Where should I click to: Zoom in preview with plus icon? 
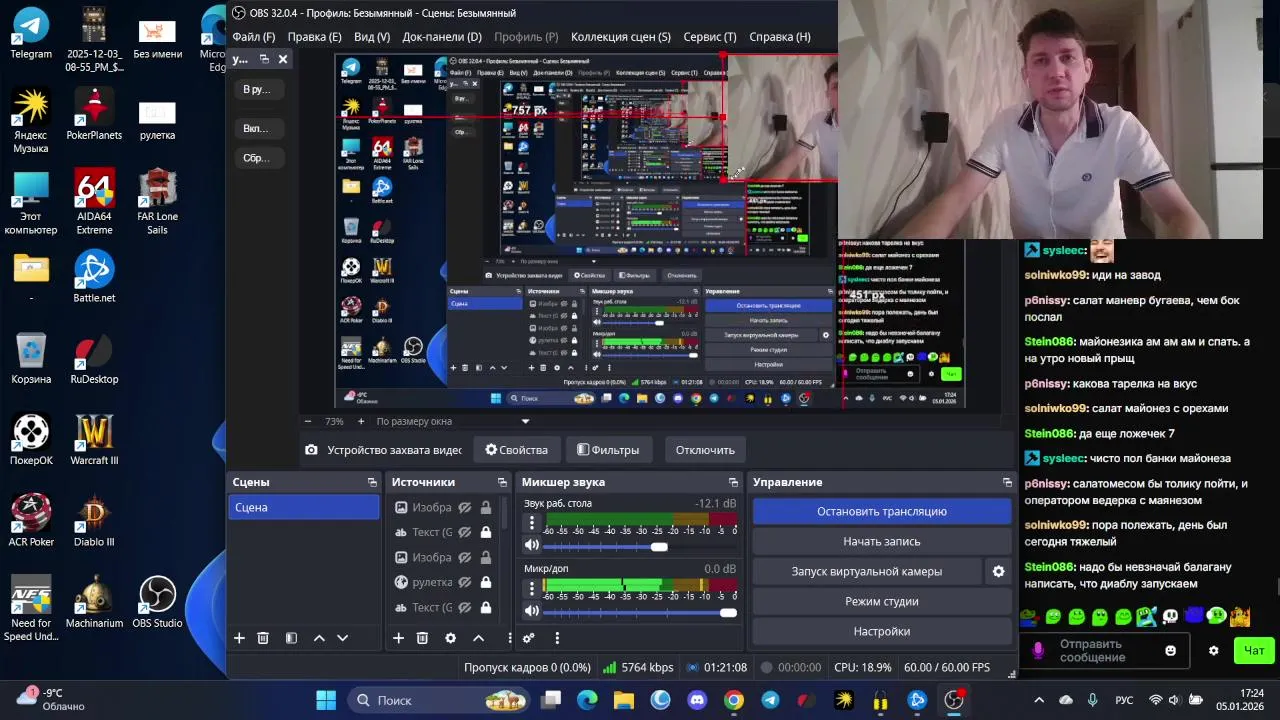pyautogui.click(x=361, y=421)
